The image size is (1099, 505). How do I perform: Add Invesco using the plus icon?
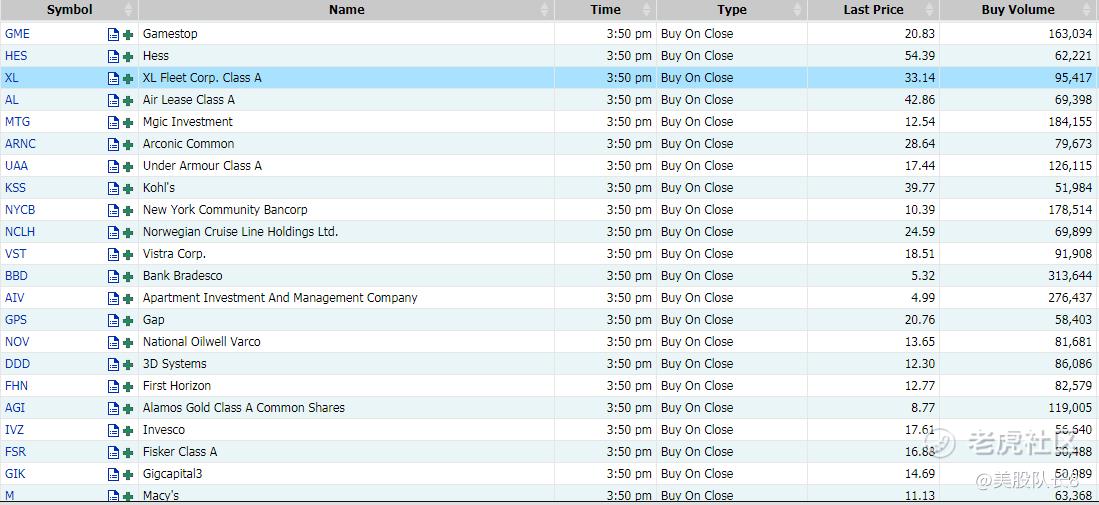click(x=128, y=431)
